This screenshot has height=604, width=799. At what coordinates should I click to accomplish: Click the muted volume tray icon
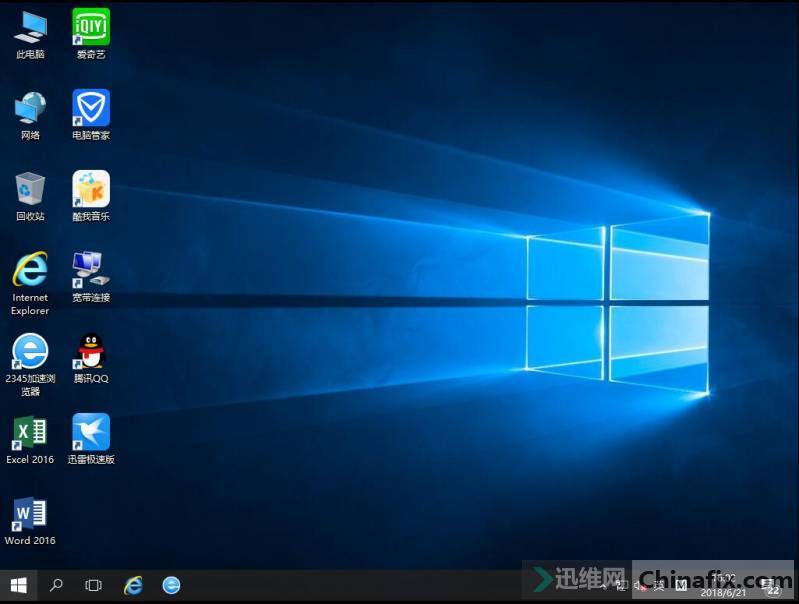coord(641,586)
